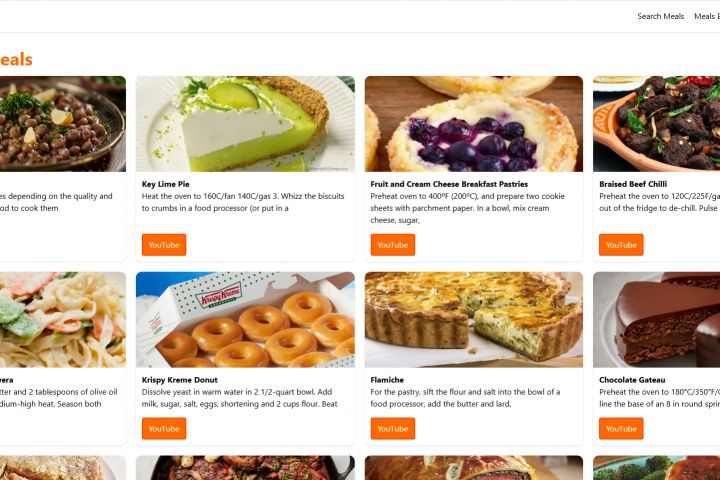Select the blueberry breakfast pastries image
The width and height of the screenshot is (720, 480).
(473, 124)
